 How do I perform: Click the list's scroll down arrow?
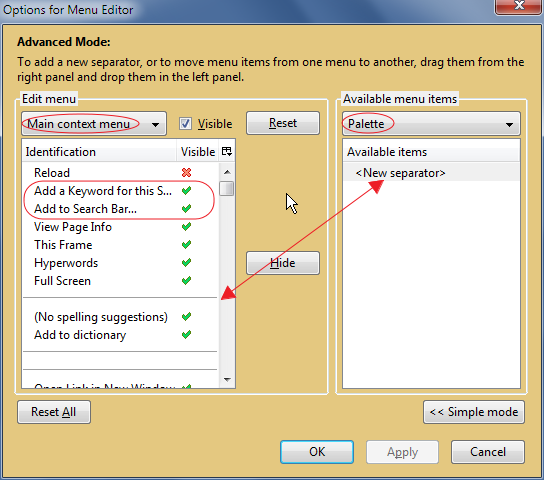[x=227, y=380]
